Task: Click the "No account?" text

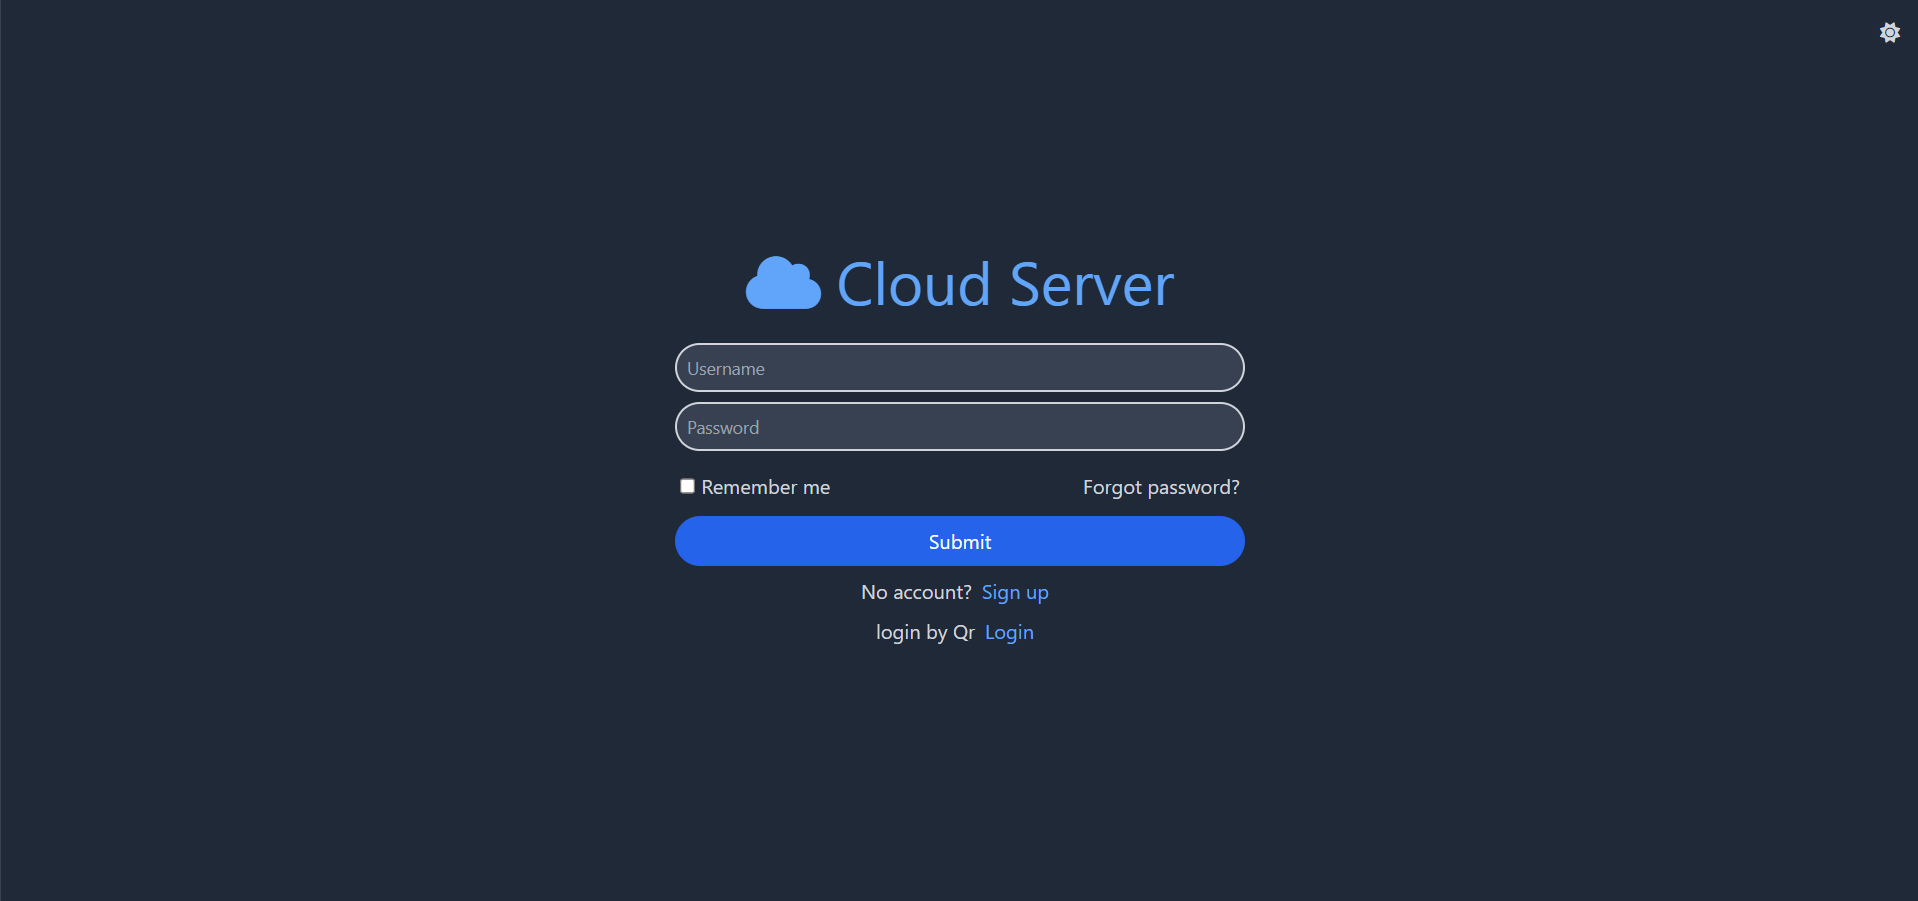Action: tap(916, 592)
